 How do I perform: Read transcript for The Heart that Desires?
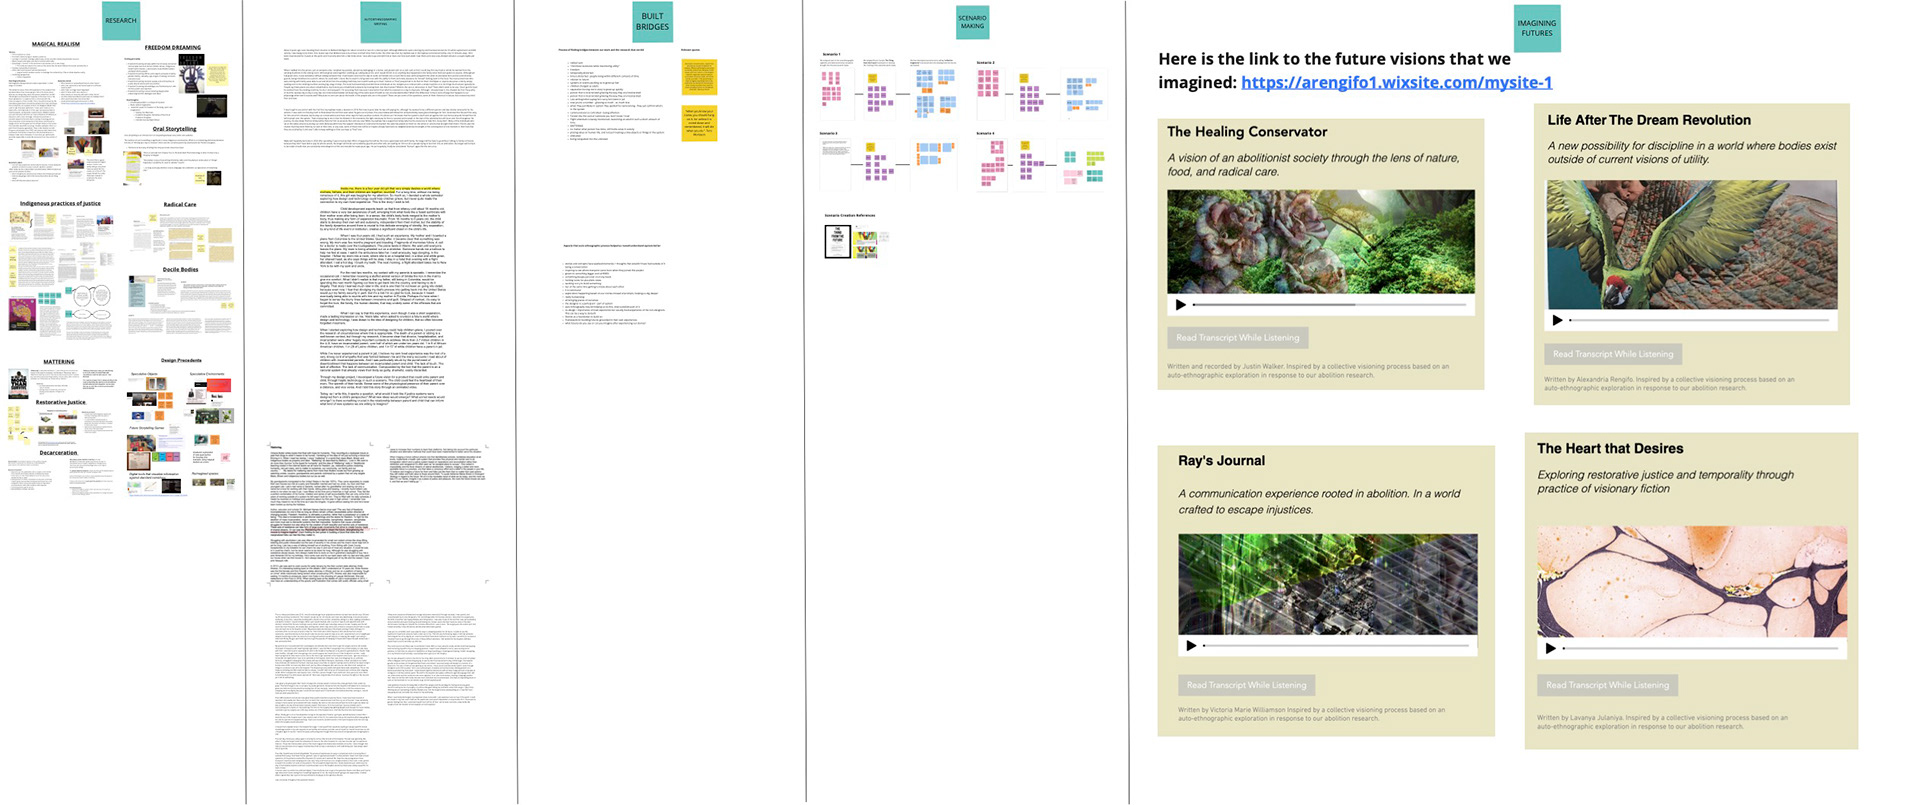(x=1607, y=685)
